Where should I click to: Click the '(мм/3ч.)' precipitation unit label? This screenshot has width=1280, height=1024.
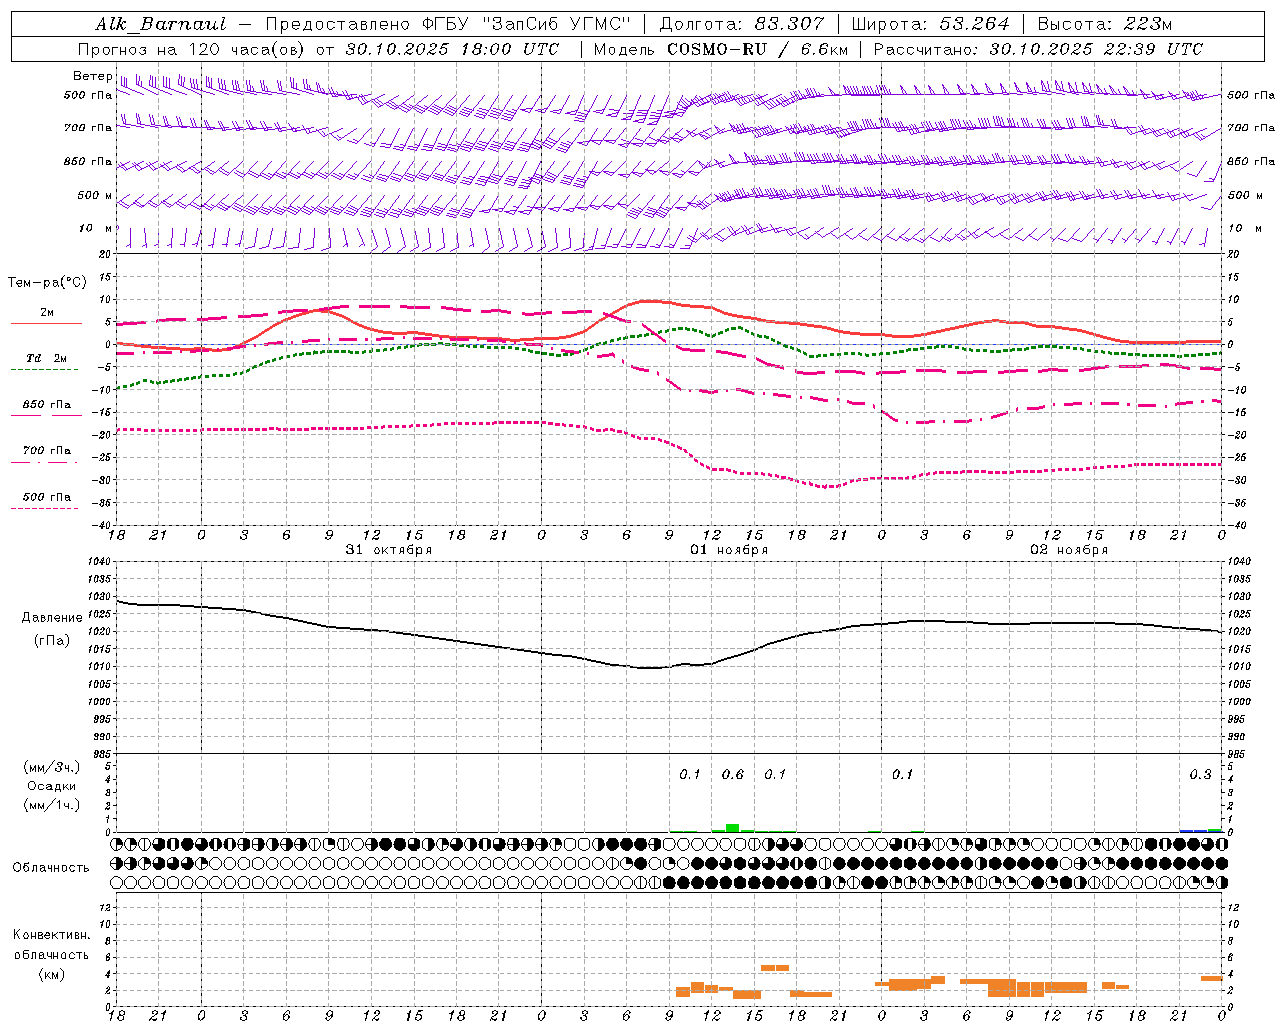(x=52, y=767)
